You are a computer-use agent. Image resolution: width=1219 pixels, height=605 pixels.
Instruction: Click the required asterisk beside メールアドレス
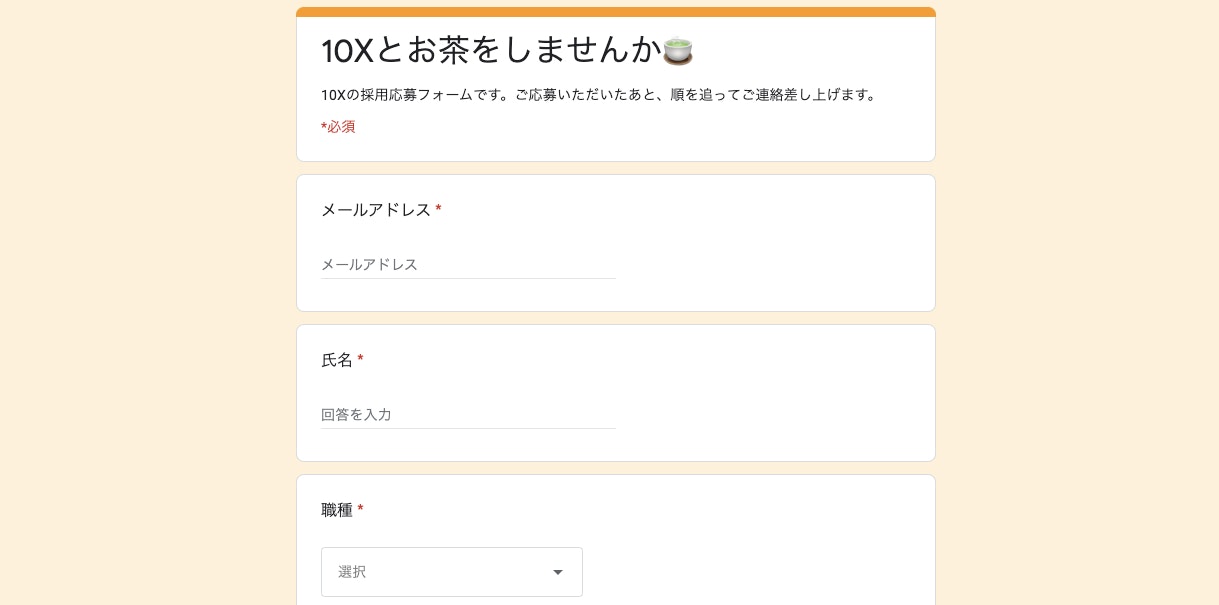[x=438, y=209]
